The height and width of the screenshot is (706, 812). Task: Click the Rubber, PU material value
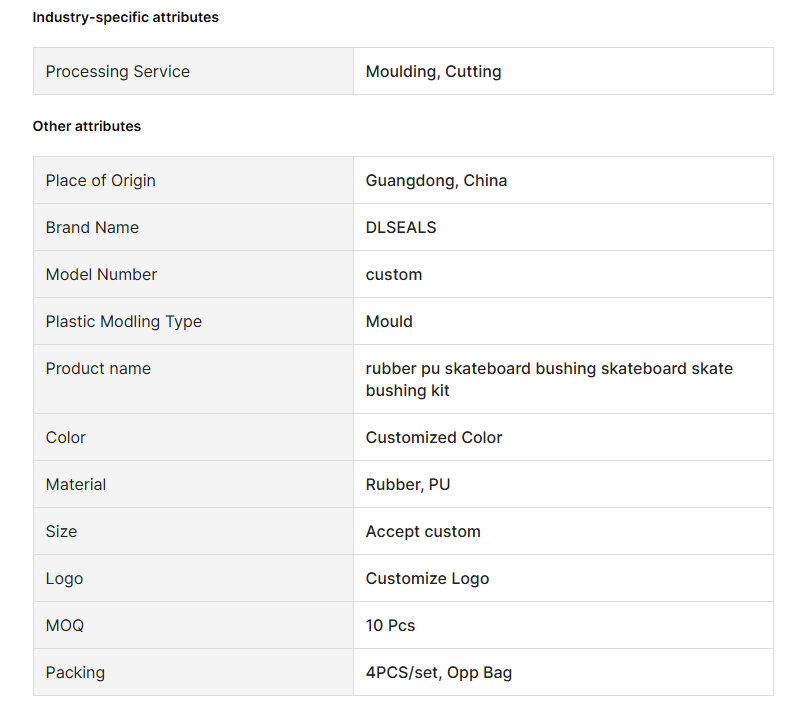tap(408, 484)
